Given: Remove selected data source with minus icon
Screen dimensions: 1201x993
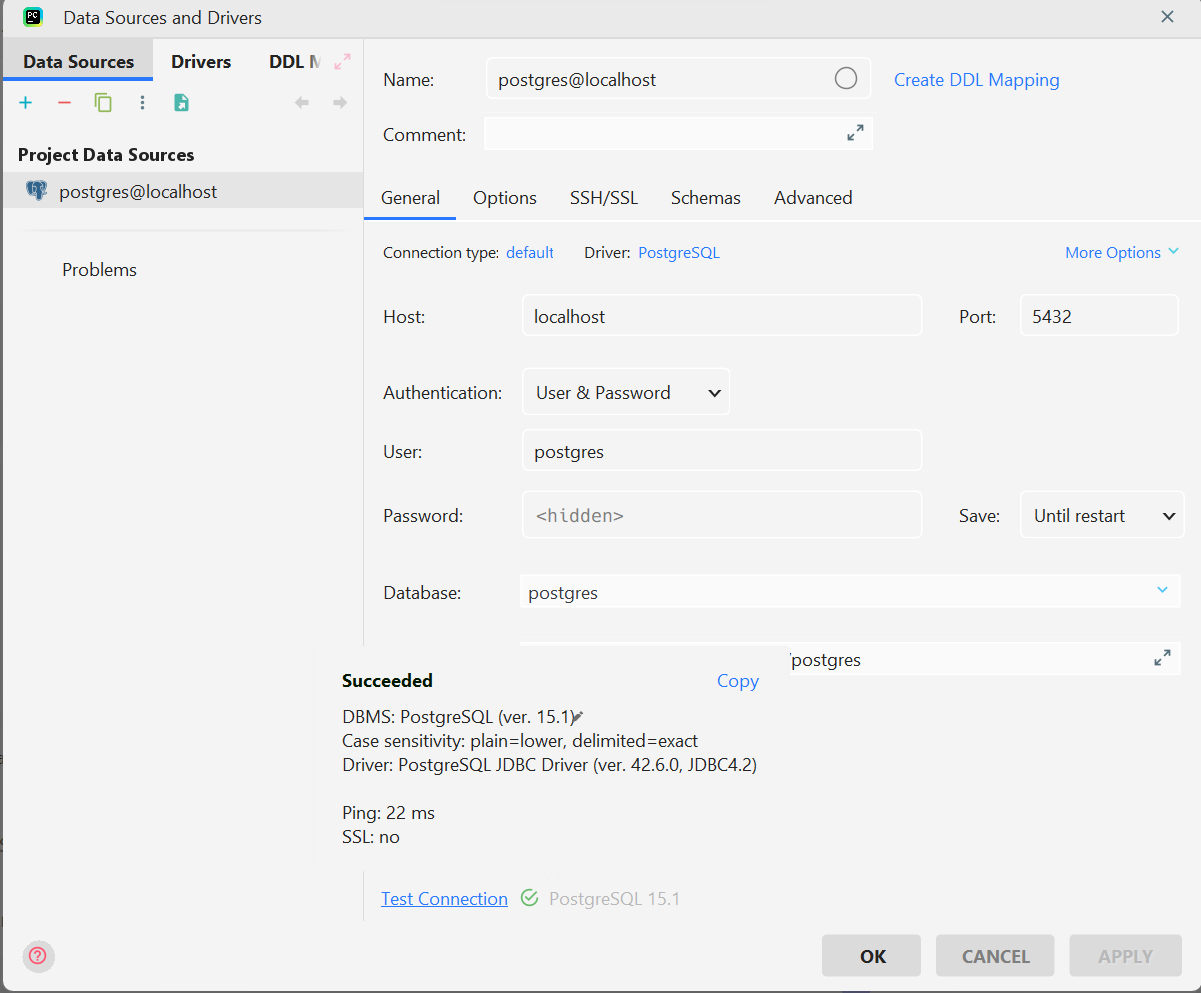Looking at the screenshot, I should [64, 103].
